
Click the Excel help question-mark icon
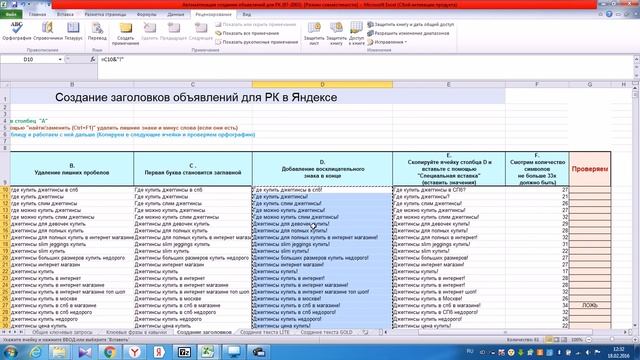click(x=609, y=14)
